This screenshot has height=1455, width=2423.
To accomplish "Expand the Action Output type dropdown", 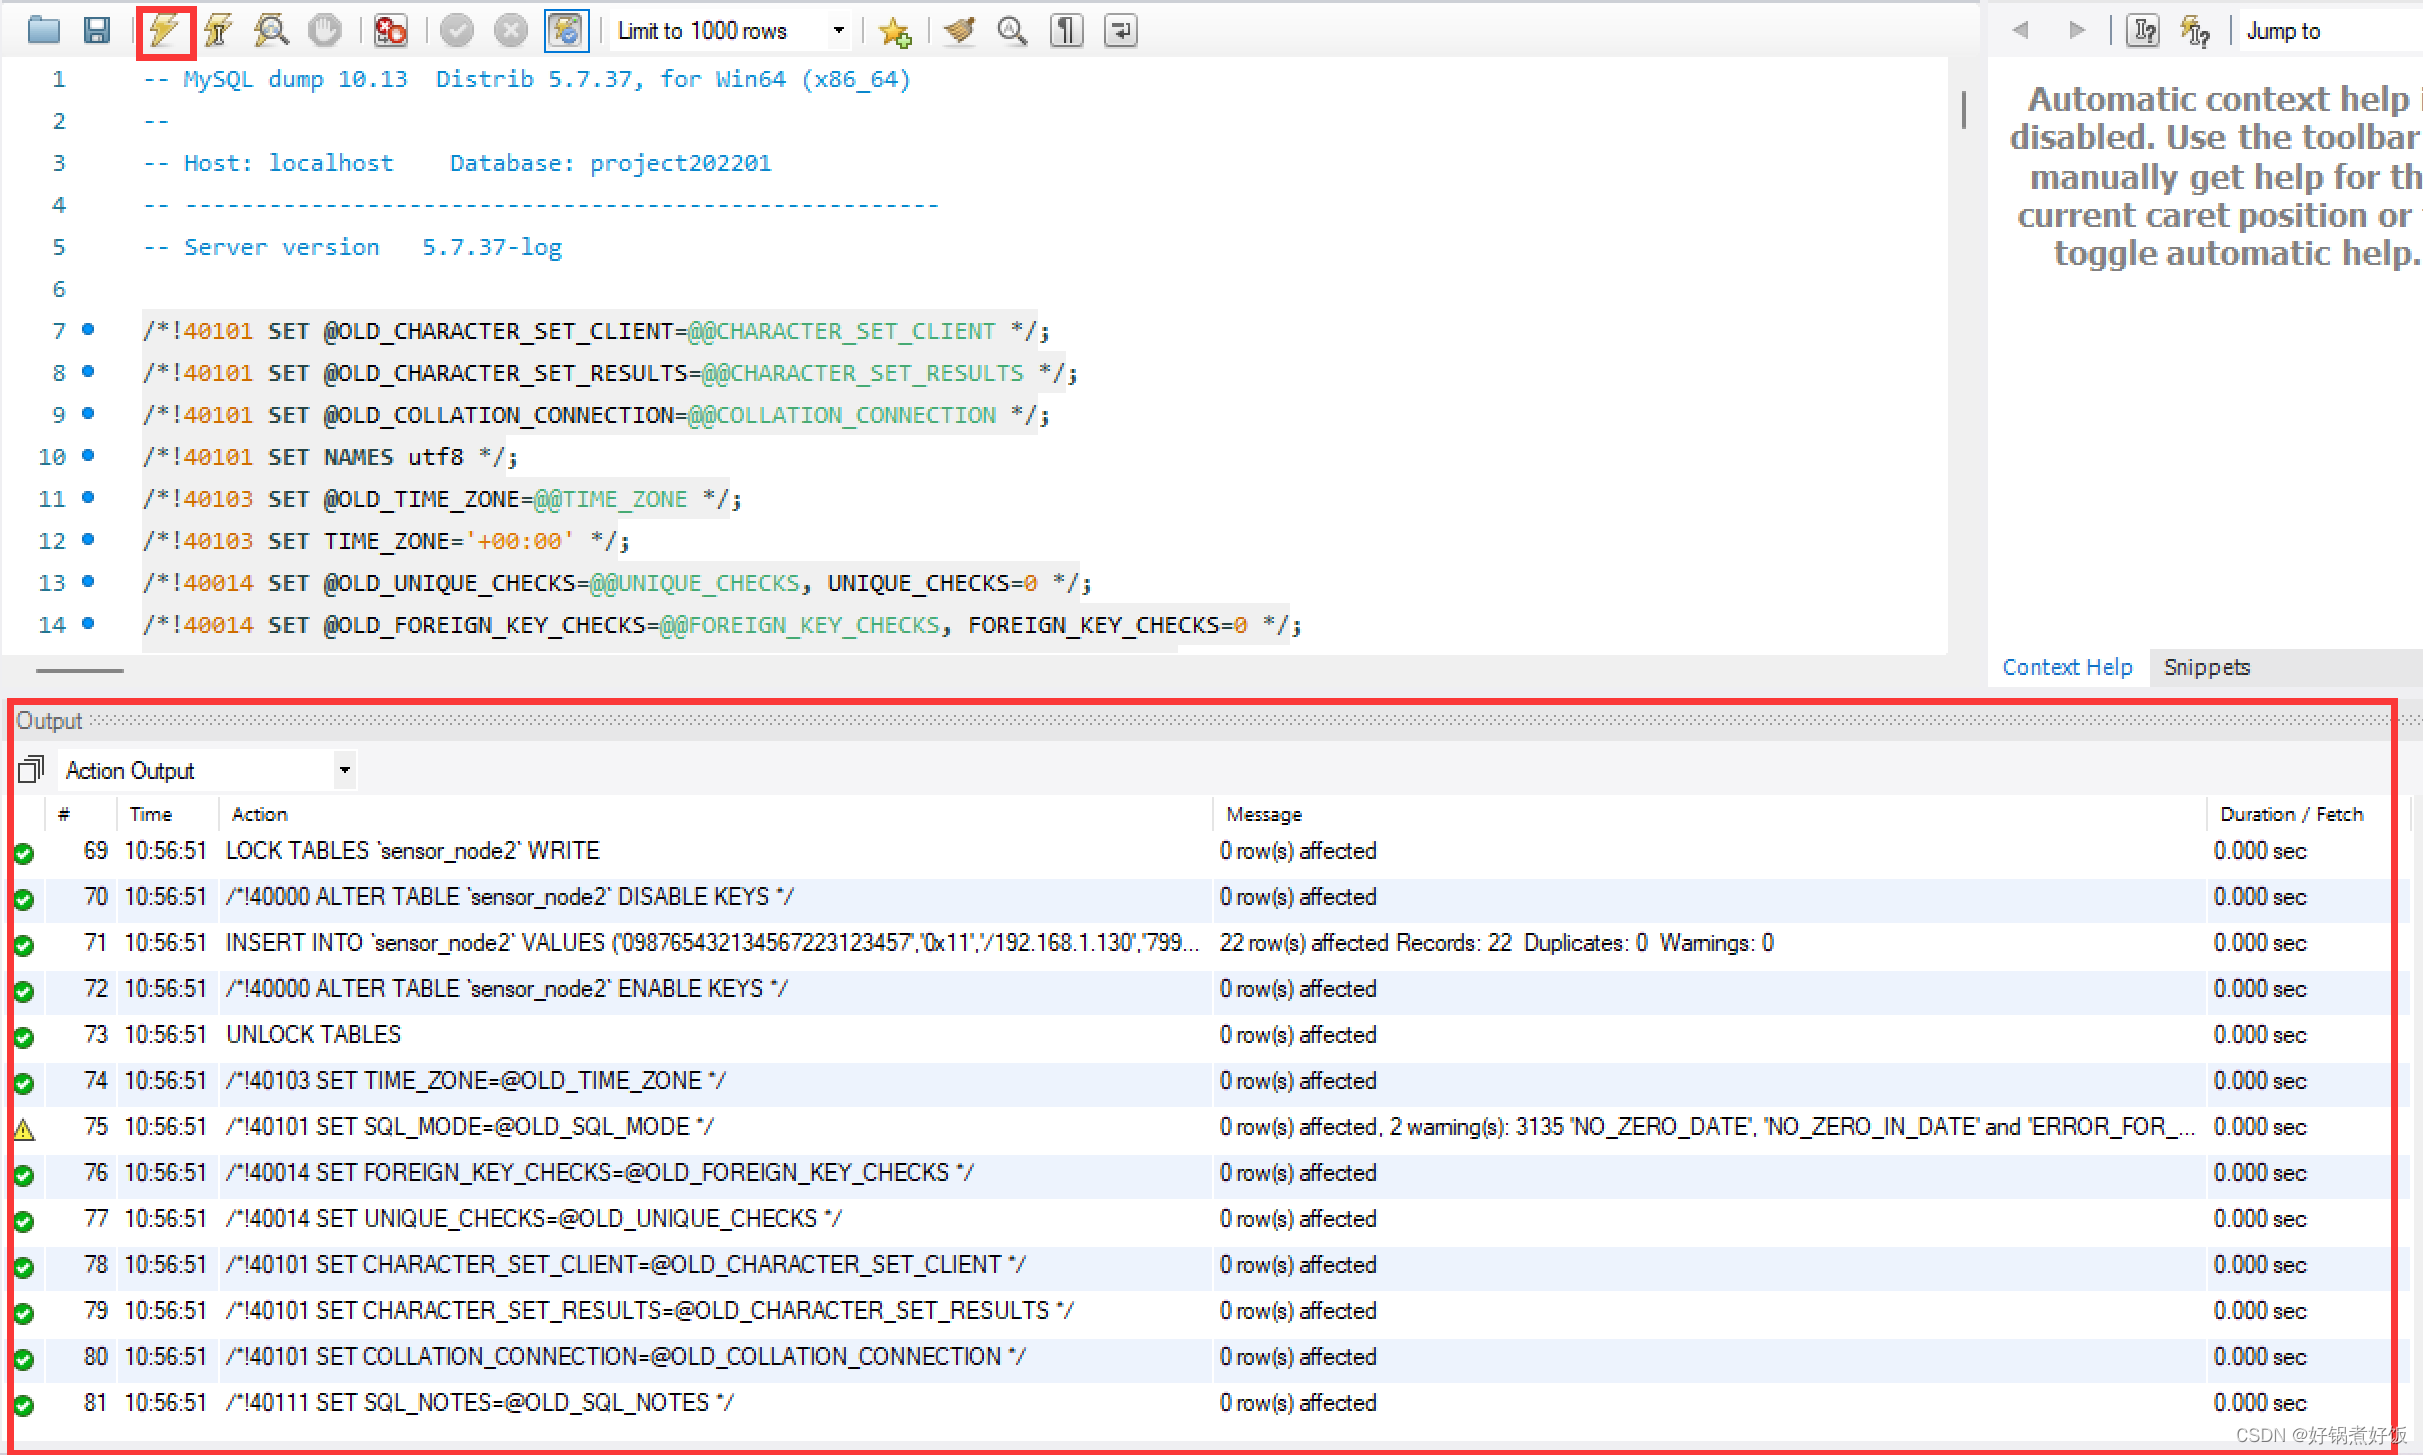I will tap(345, 770).
